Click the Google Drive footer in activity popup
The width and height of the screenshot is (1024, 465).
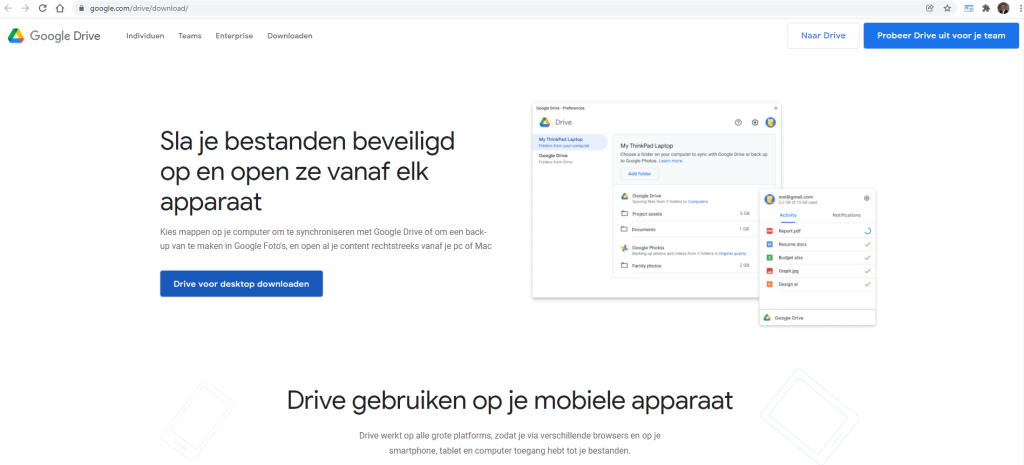pyautogui.click(x=817, y=317)
